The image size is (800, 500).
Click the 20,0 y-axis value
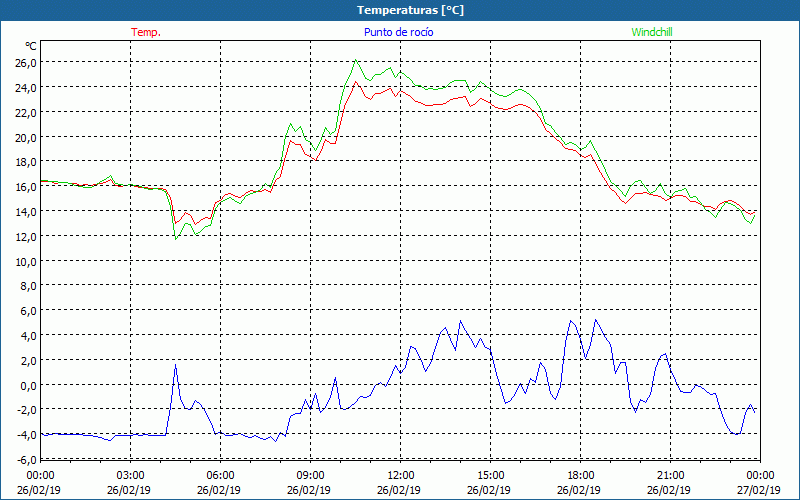pos(26,137)
